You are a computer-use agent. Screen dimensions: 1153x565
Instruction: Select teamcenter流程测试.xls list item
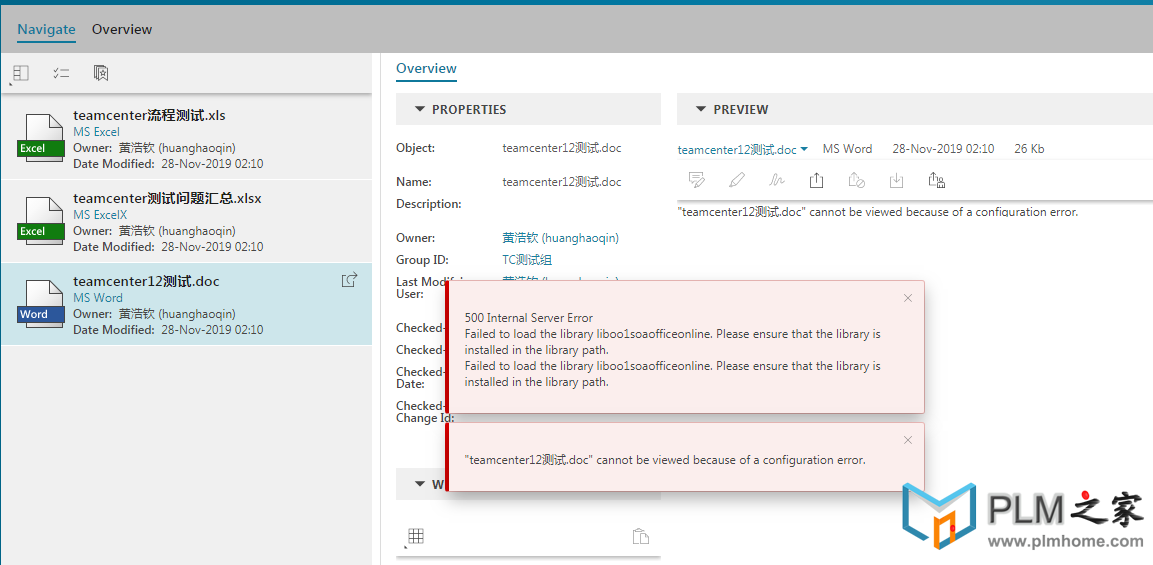click(186, 138)
